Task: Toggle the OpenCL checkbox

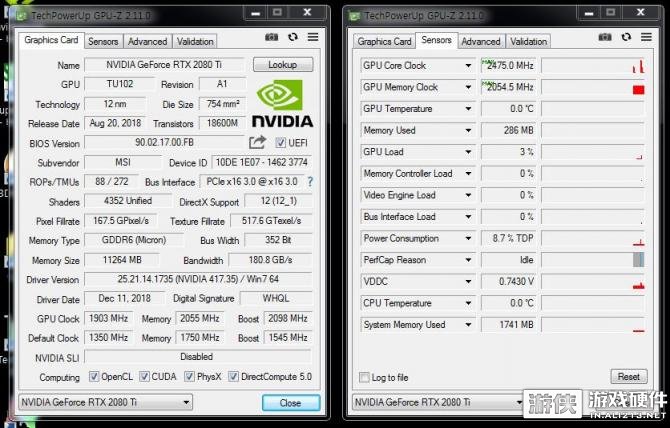Action: [94, 377]
